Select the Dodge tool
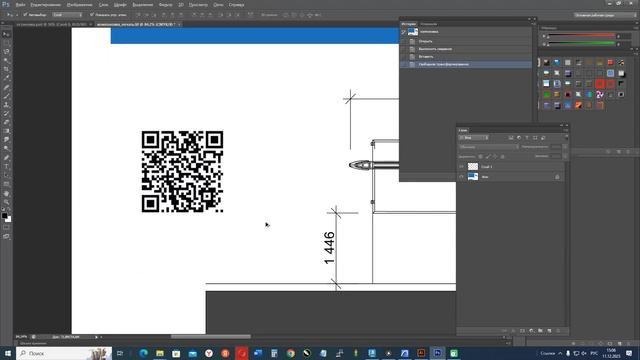The height and width of the screenshot is (360, 640). pos(6,149)
